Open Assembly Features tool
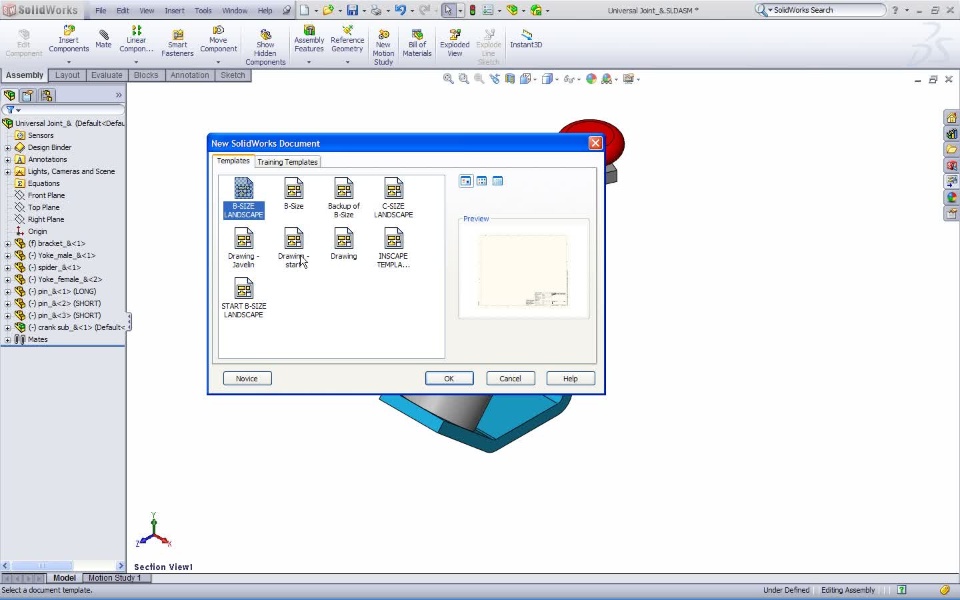The width and height of the screenshot is (960, 600). click(x=309, y=39)
